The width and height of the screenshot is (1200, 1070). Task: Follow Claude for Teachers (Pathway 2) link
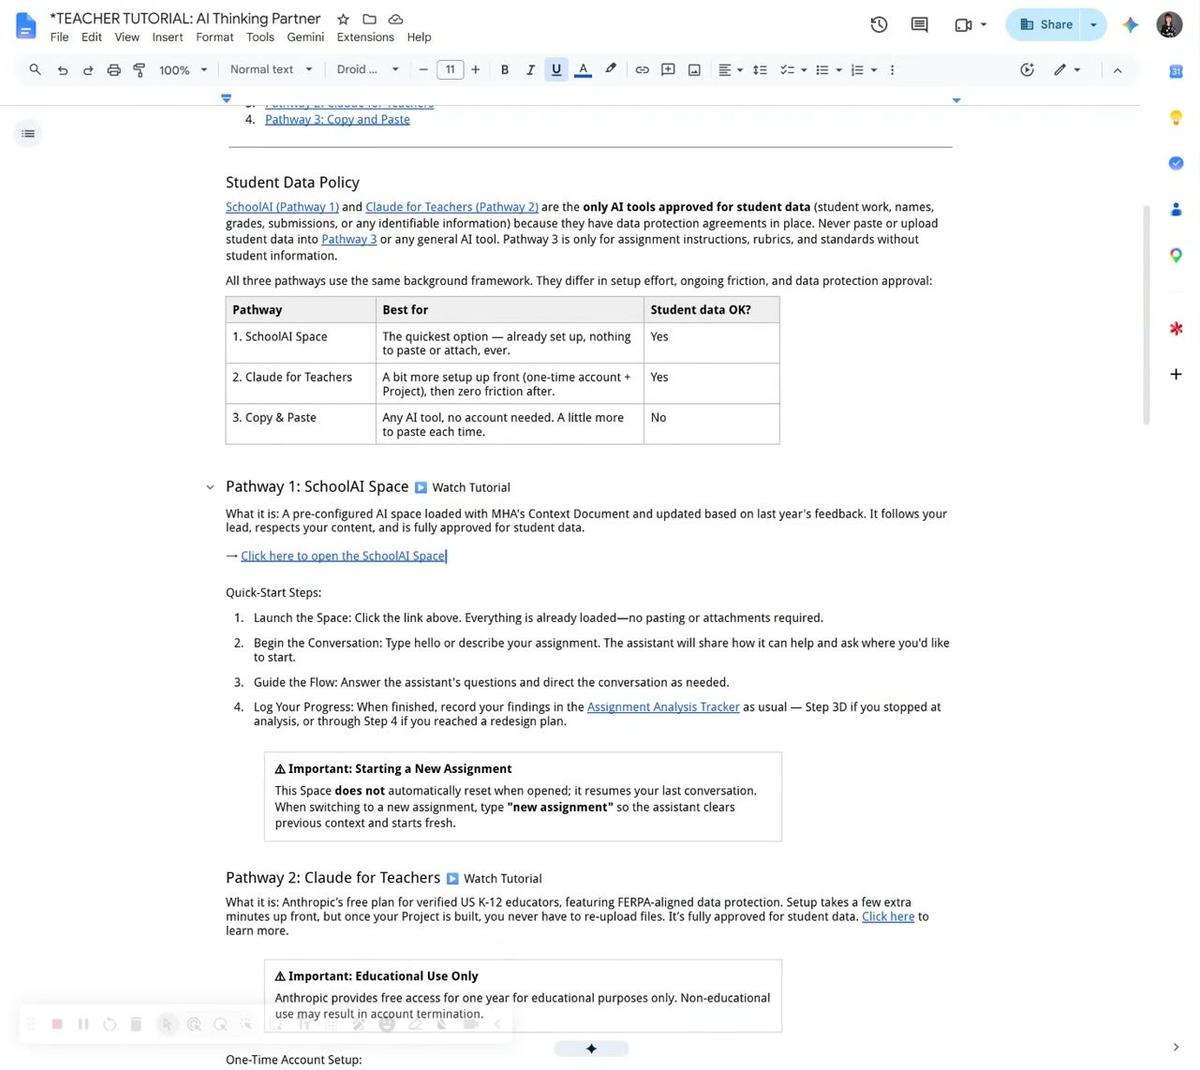point(452,207)
